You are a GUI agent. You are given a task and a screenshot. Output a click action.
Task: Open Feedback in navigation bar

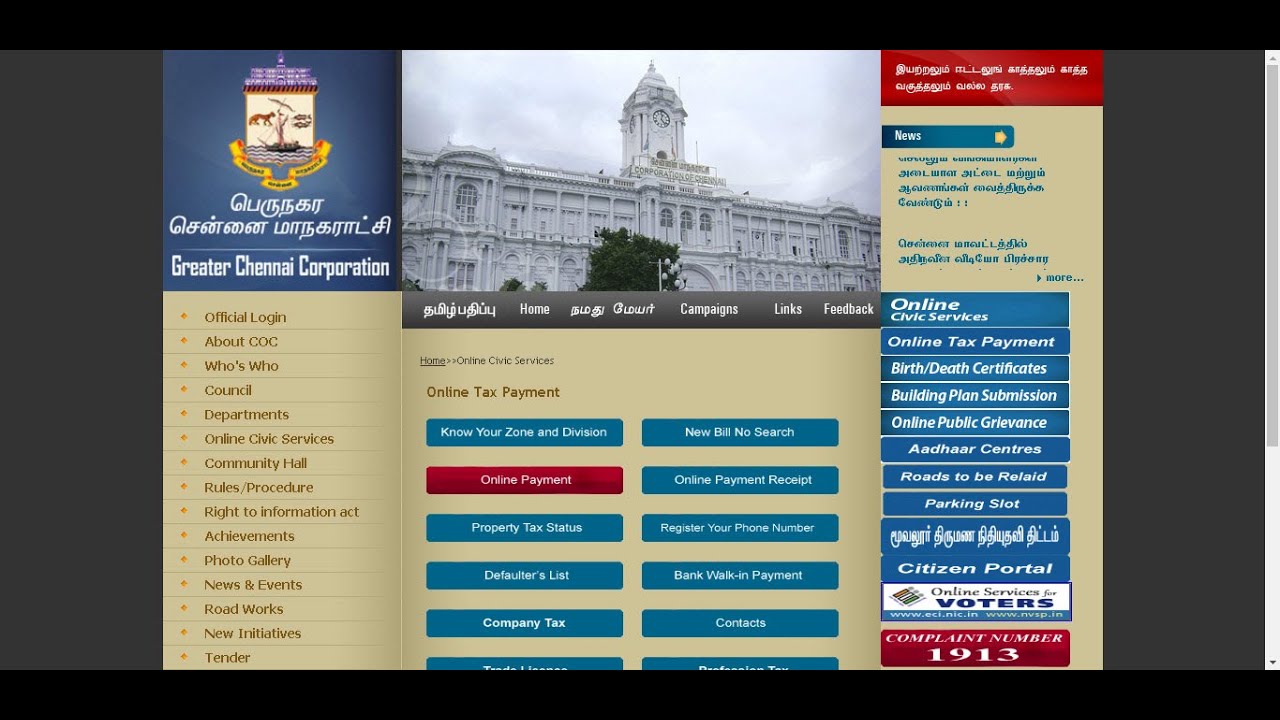point(849,309)
